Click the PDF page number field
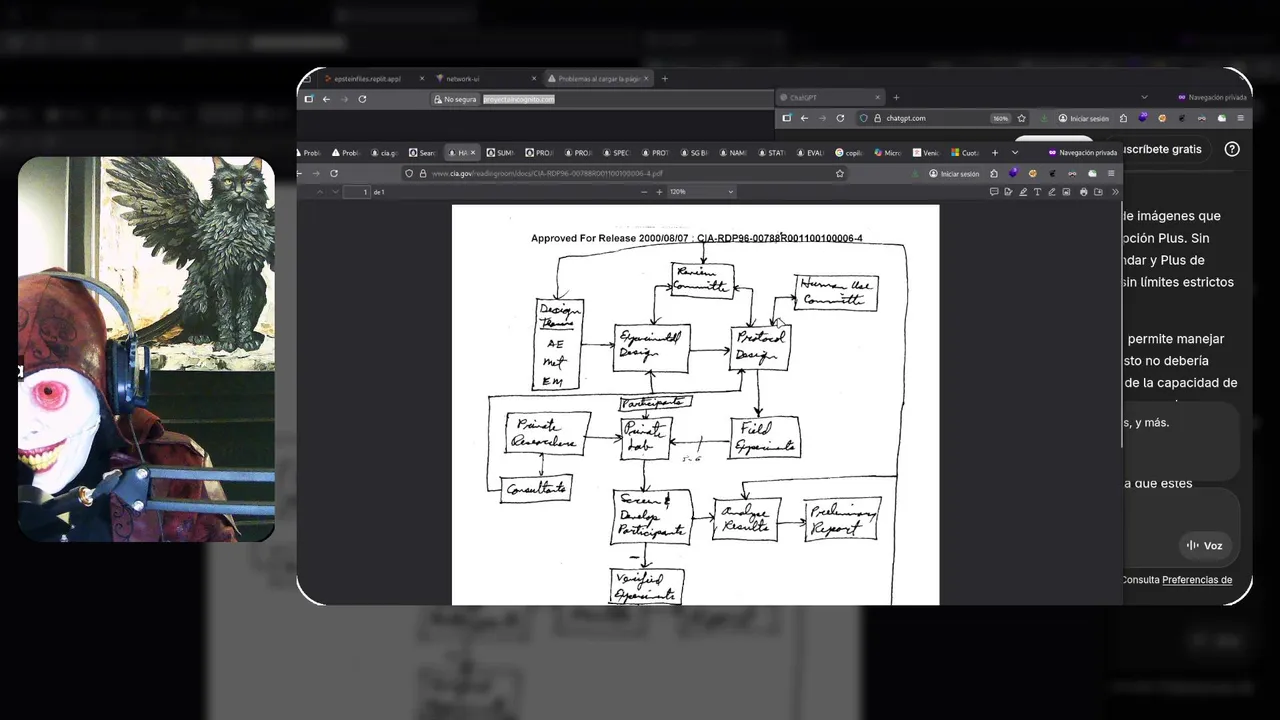Screen dimensions: 1280x720 coord(357,192)
